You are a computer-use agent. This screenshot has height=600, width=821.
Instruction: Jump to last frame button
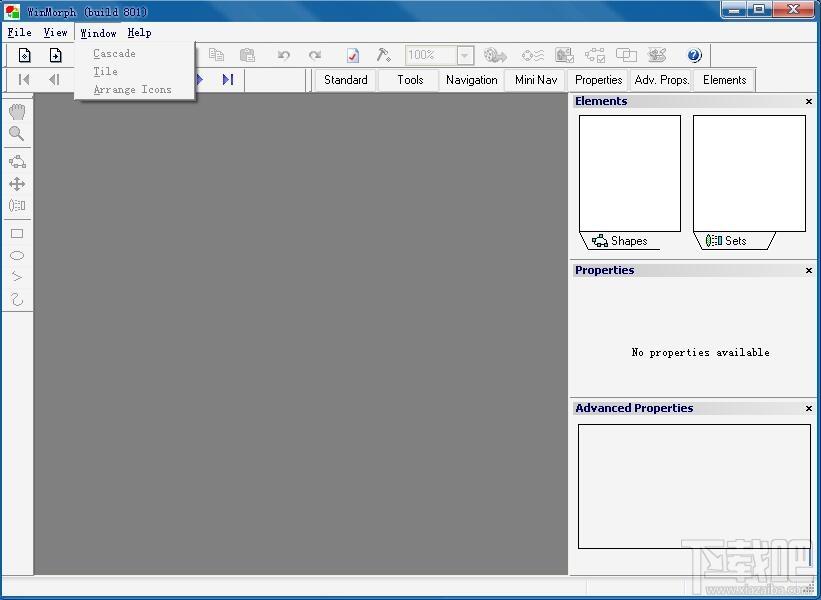tap(228, 80)
